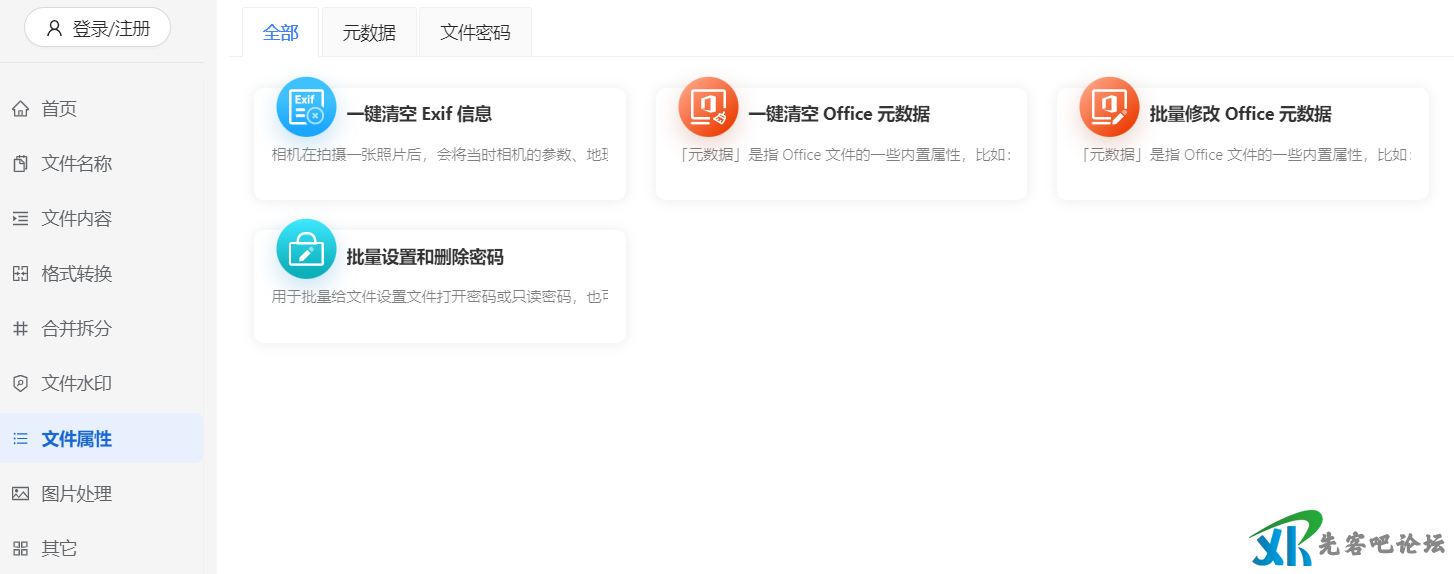The width and height of the screenshot is (1454, 574).
Task: Open 文件内容 in the sidebar
Action: 76,219
